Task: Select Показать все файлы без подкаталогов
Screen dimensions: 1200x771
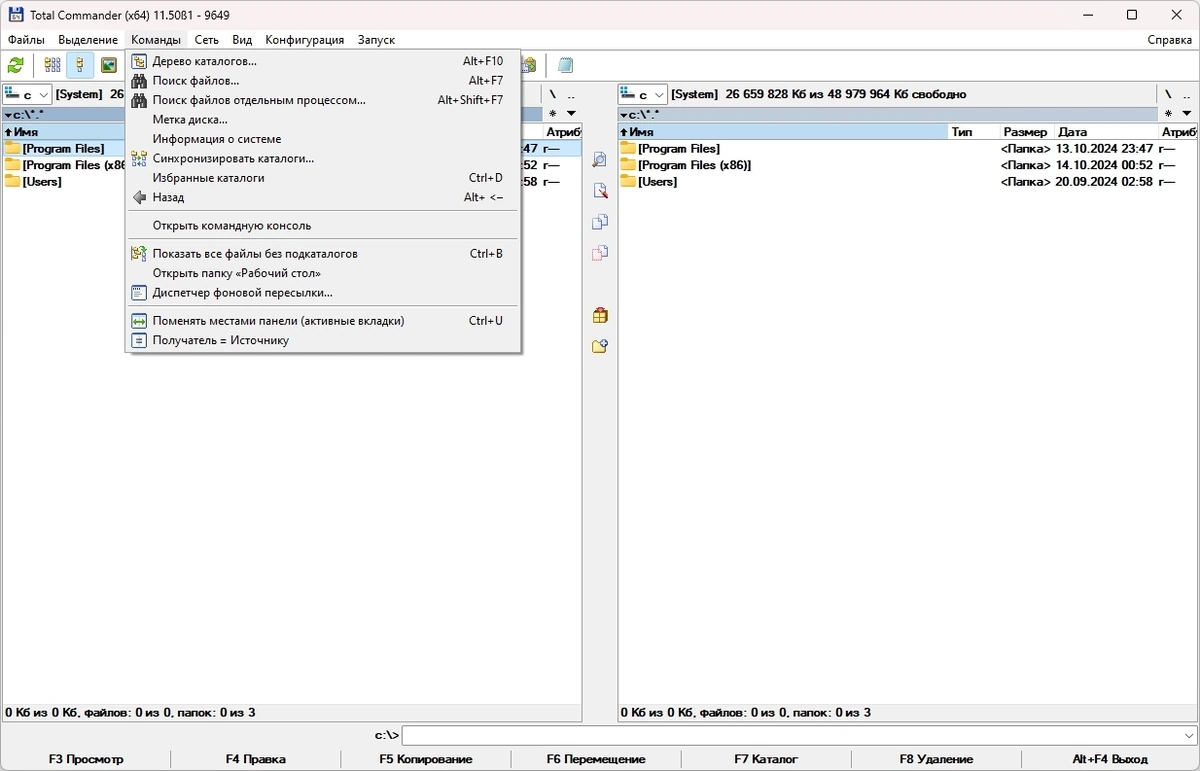Action: [x=323, y=253]
